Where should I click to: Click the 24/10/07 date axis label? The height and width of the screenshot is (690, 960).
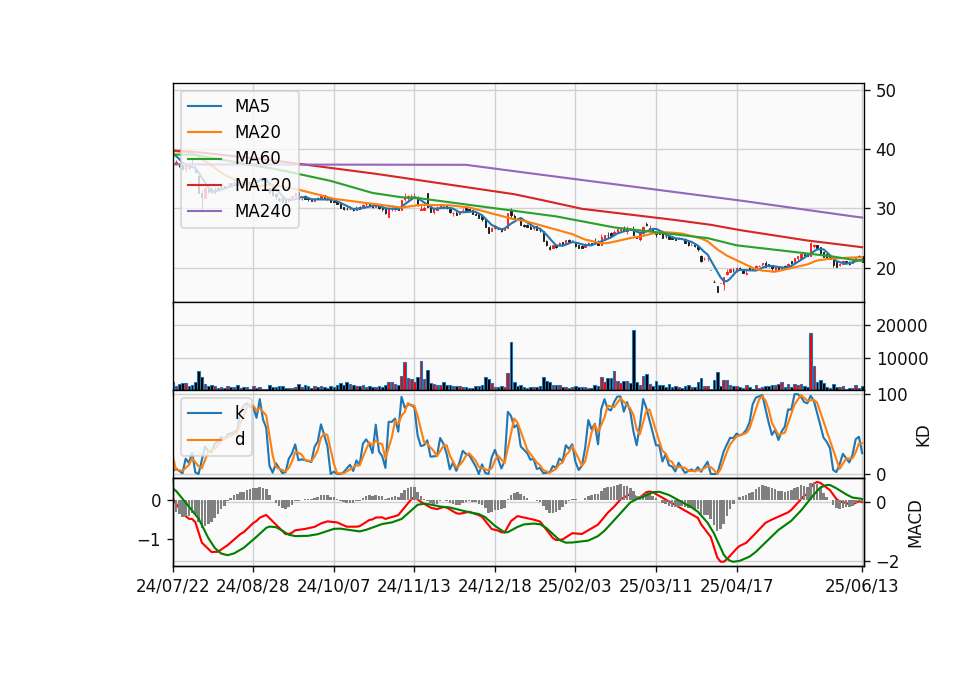tap(334, 586)
